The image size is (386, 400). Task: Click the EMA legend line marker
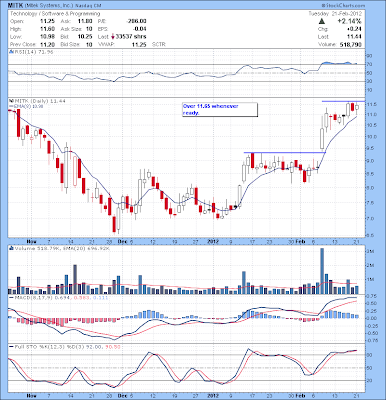[x=11, y=106]
